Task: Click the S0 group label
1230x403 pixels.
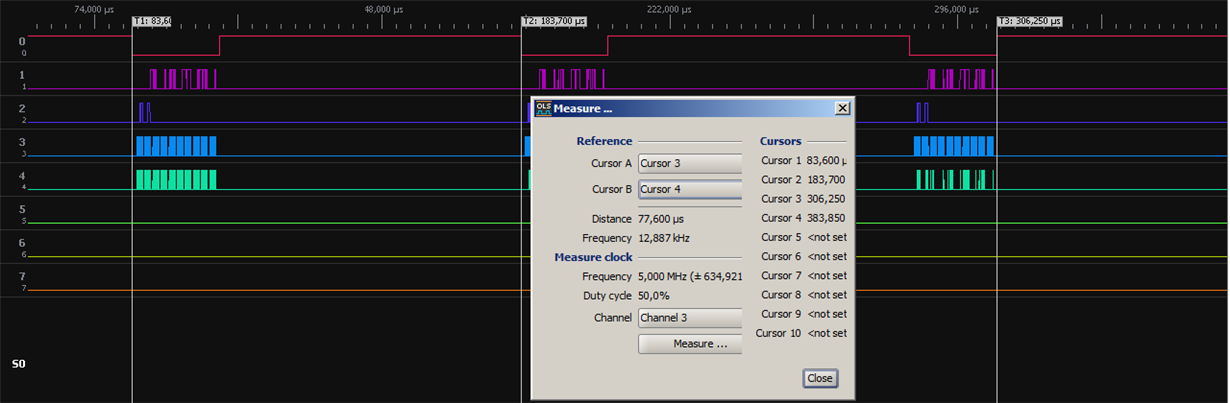Action: click(x=19, y=364)
